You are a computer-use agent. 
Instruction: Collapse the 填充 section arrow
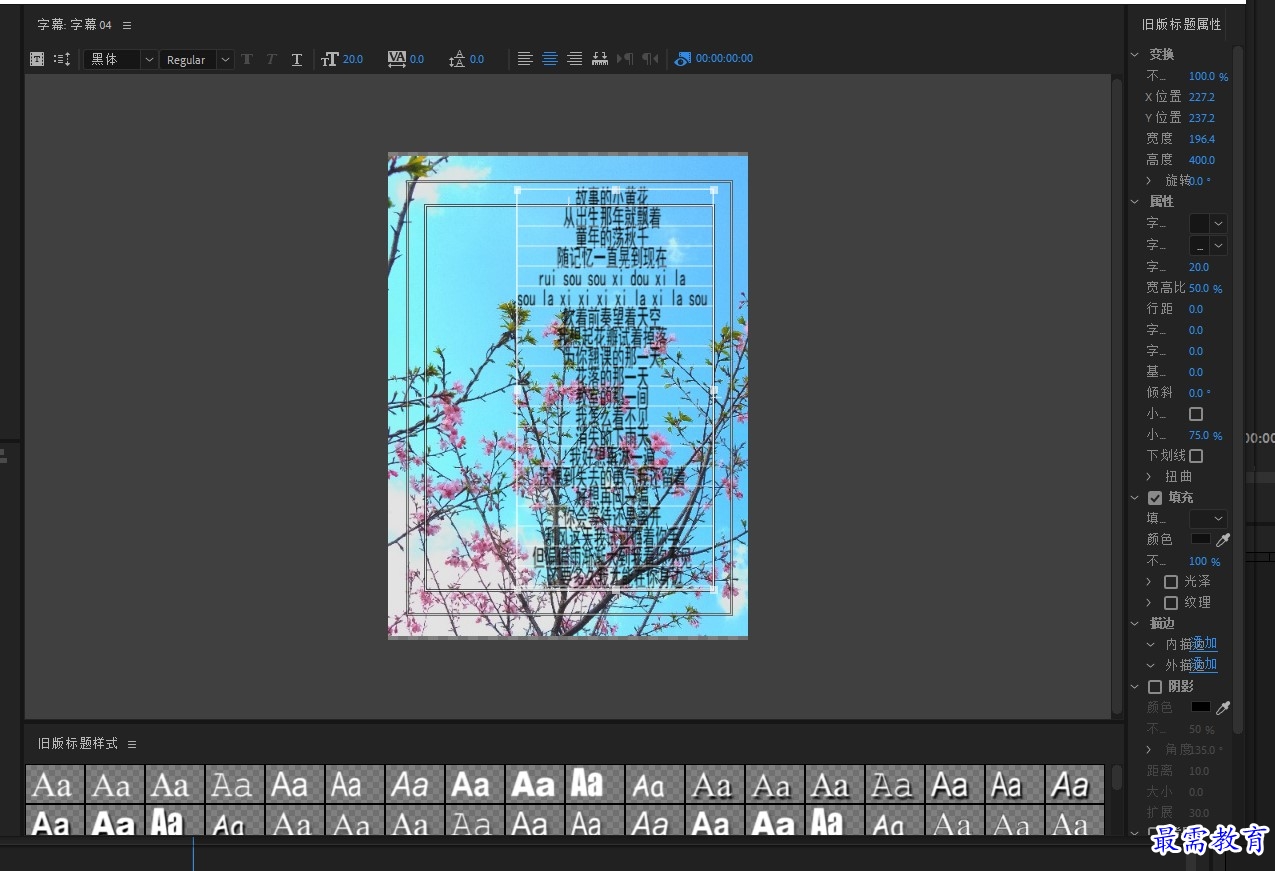point(1135,497)
